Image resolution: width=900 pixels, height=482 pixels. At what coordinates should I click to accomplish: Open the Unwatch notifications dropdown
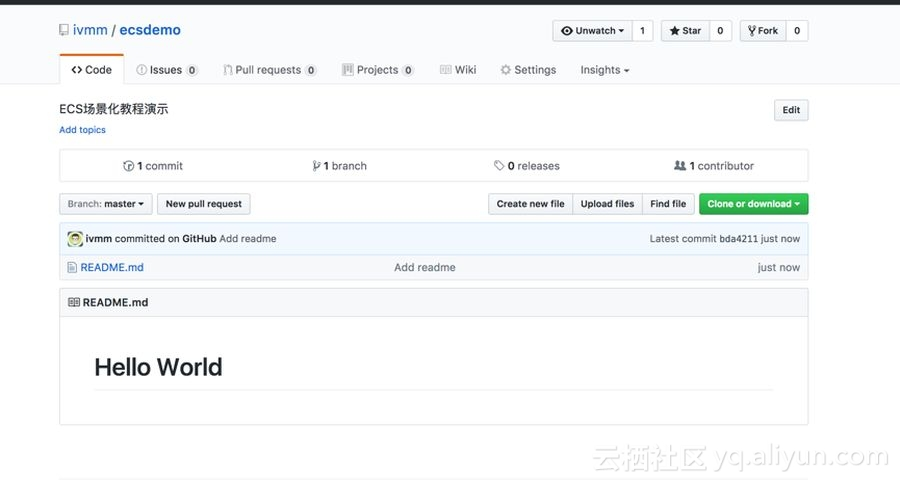click(x=592, y=31)
